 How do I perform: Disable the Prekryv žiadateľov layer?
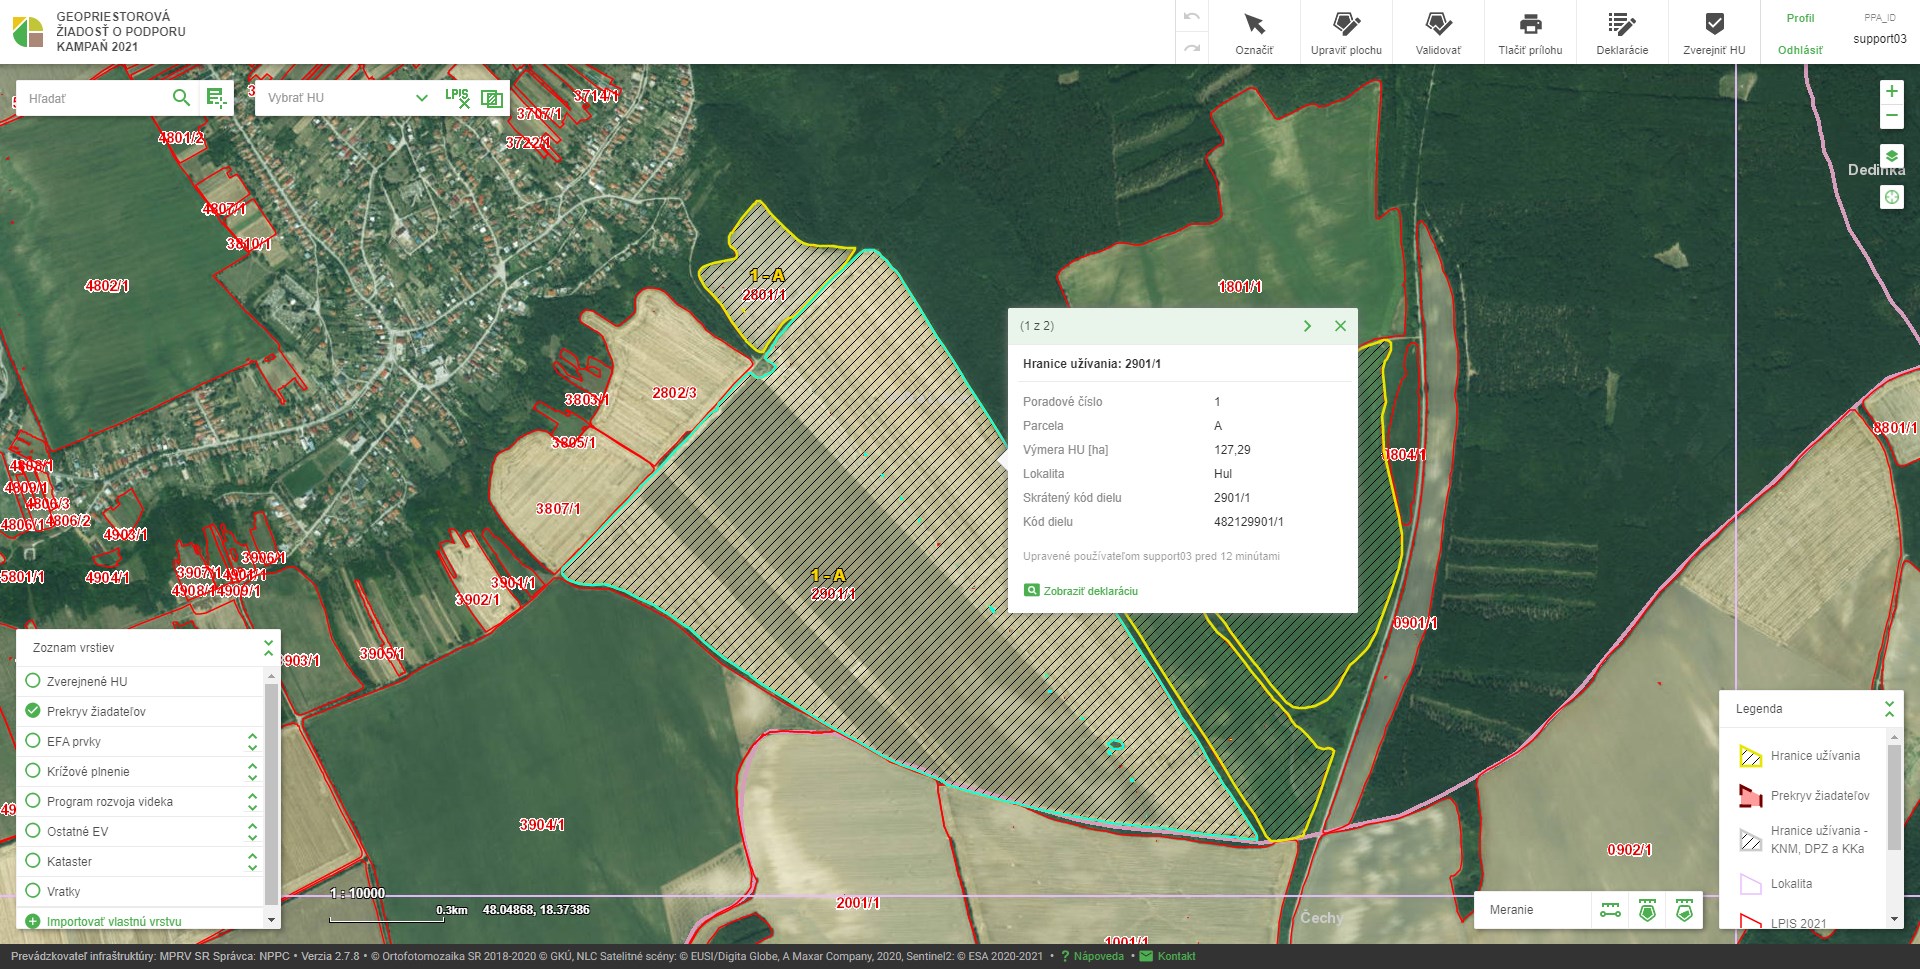point(32,711)
